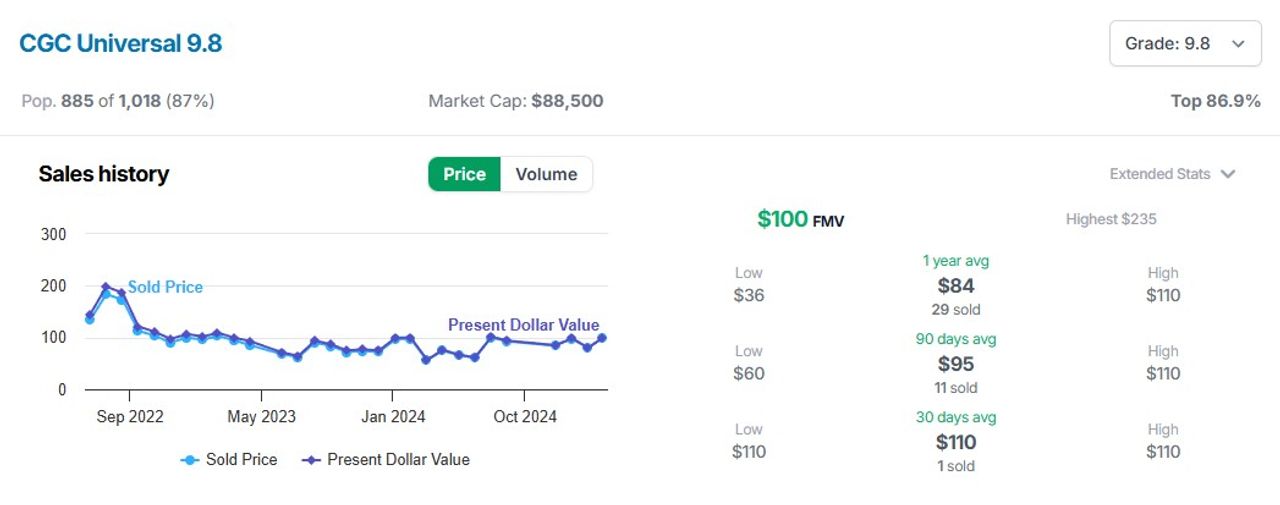Select the Price chart toggle
This screenshot has height=505, width=1280.
point(465,174)
